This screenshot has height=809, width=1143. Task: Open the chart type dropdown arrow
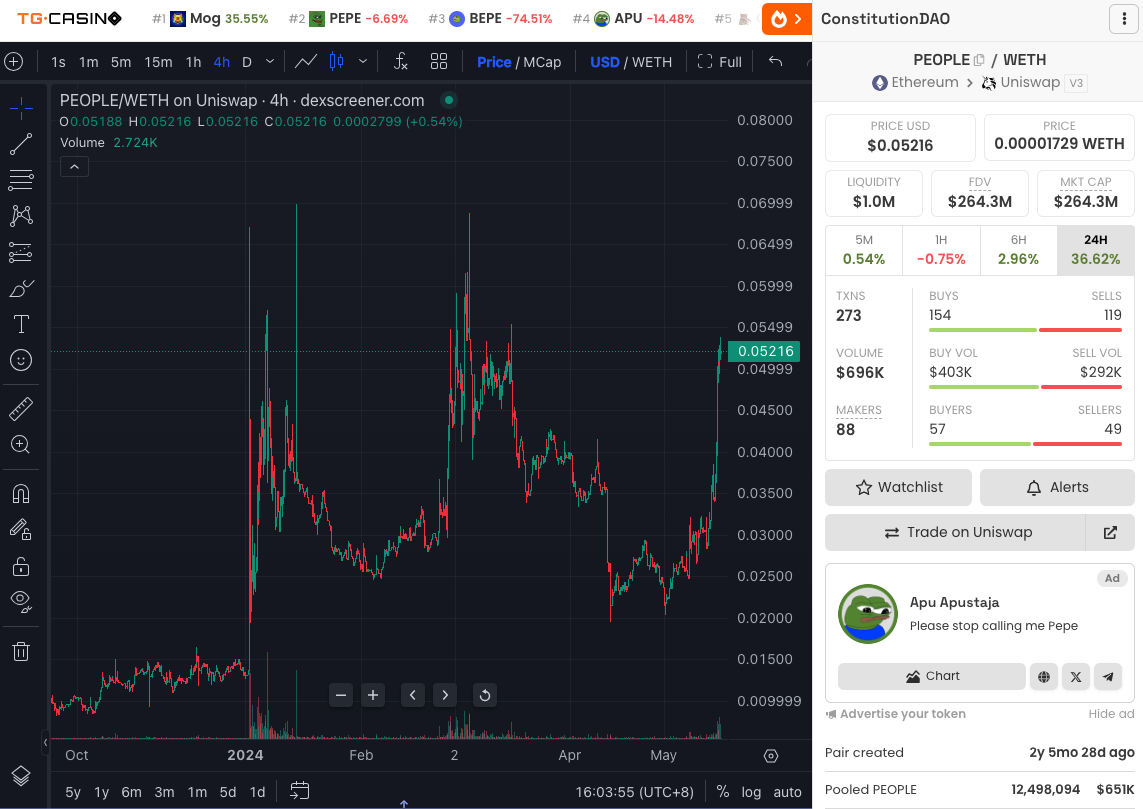tap(363, 62)
